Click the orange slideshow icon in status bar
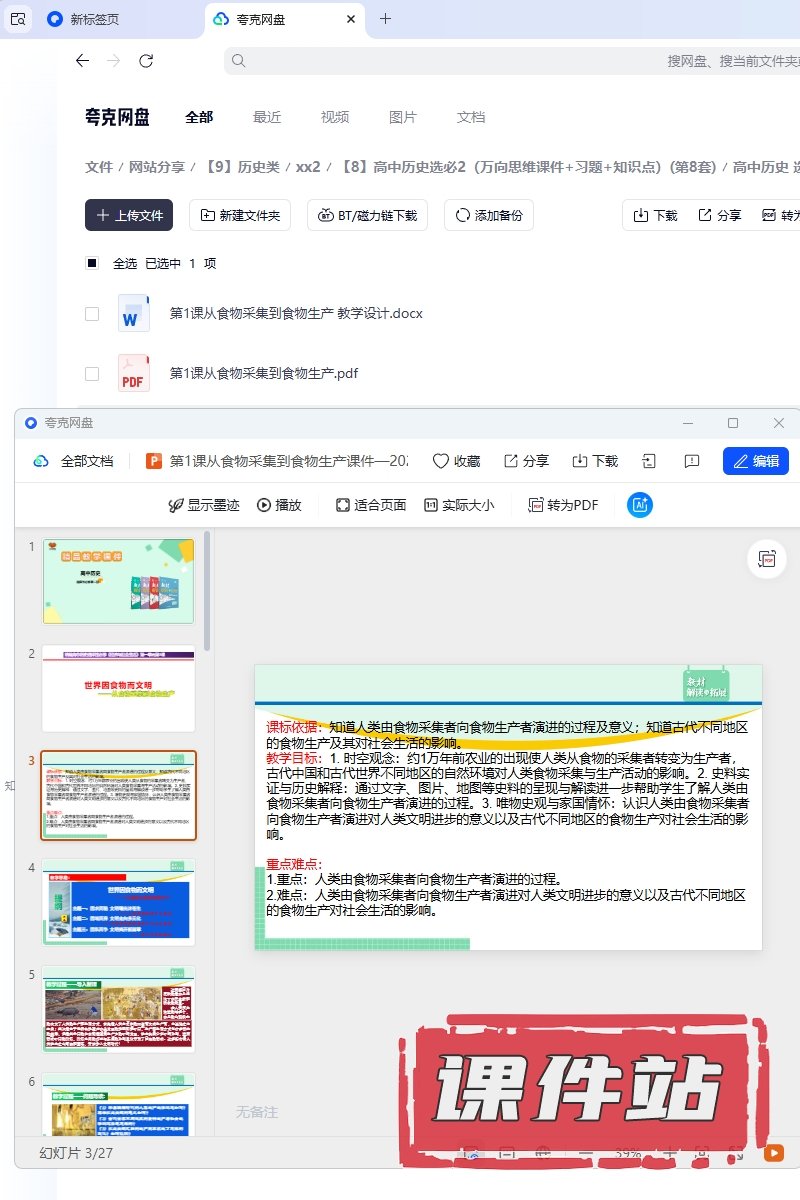 (x=773, y=1153)
